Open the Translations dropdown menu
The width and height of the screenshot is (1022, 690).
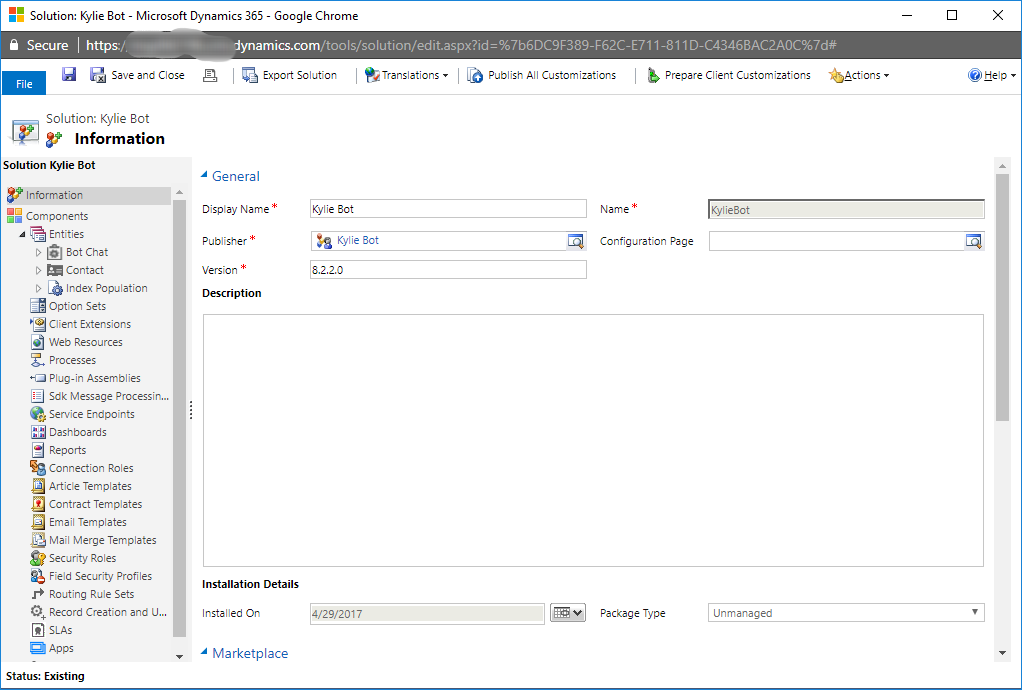pos(407,75)
